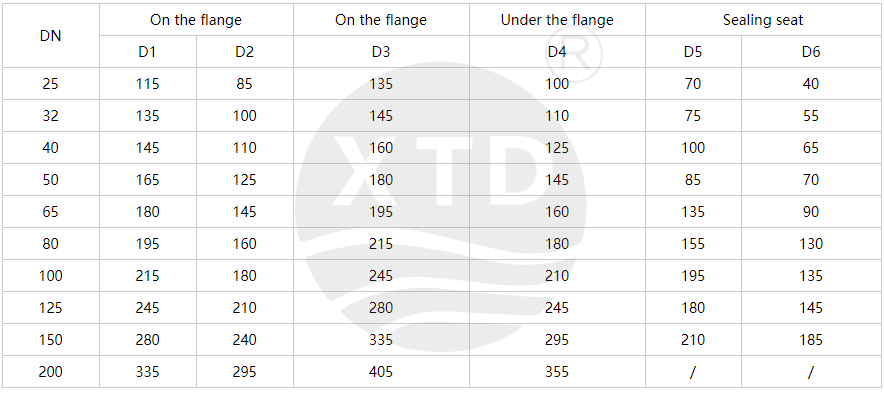Click D6 value 185 for DN 150
Viewport: 884px width, 396px height.
(x=811, y=340)
